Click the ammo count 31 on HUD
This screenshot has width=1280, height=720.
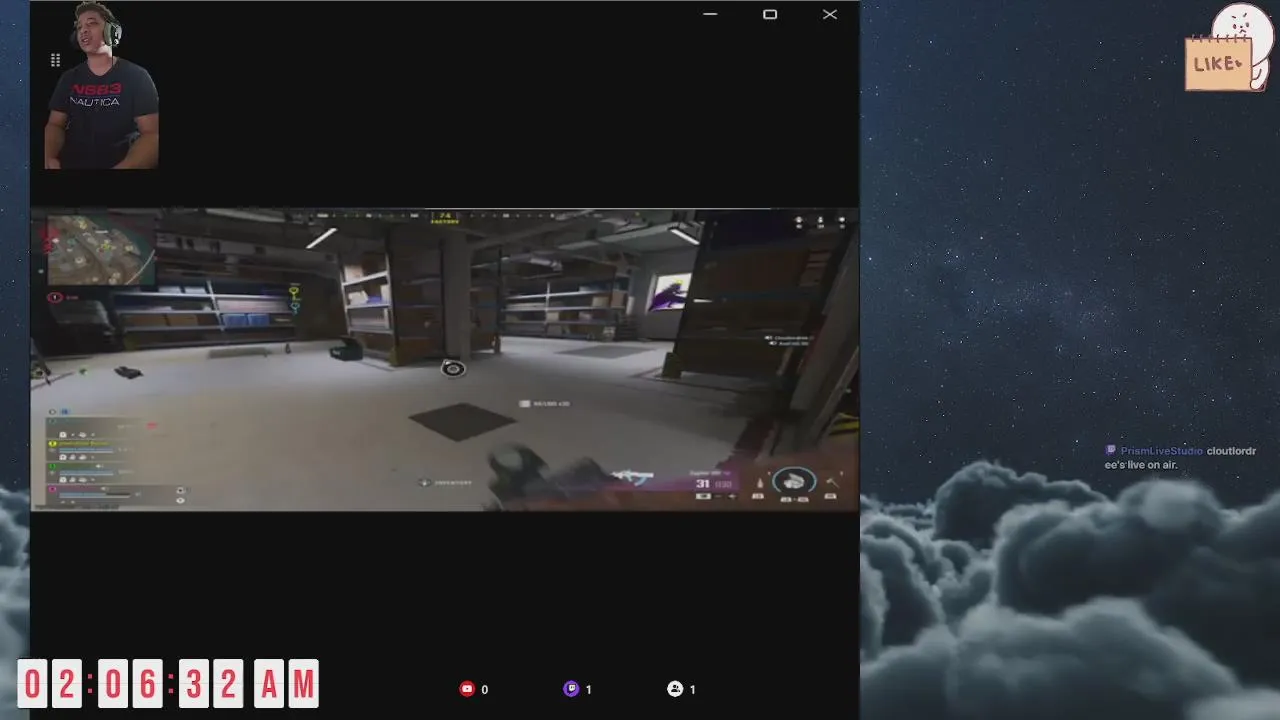pyautogui.click(x=702, y=484)
